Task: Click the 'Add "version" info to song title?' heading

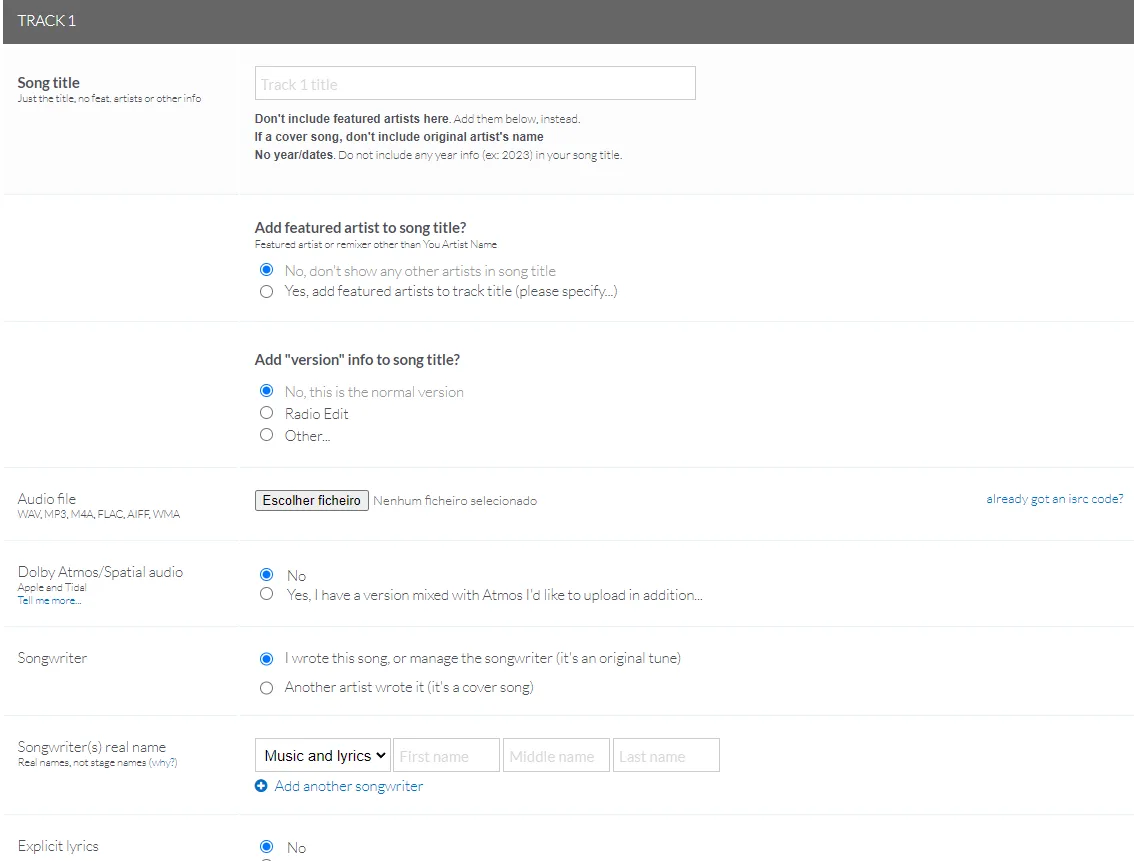Action: (357, 360)
